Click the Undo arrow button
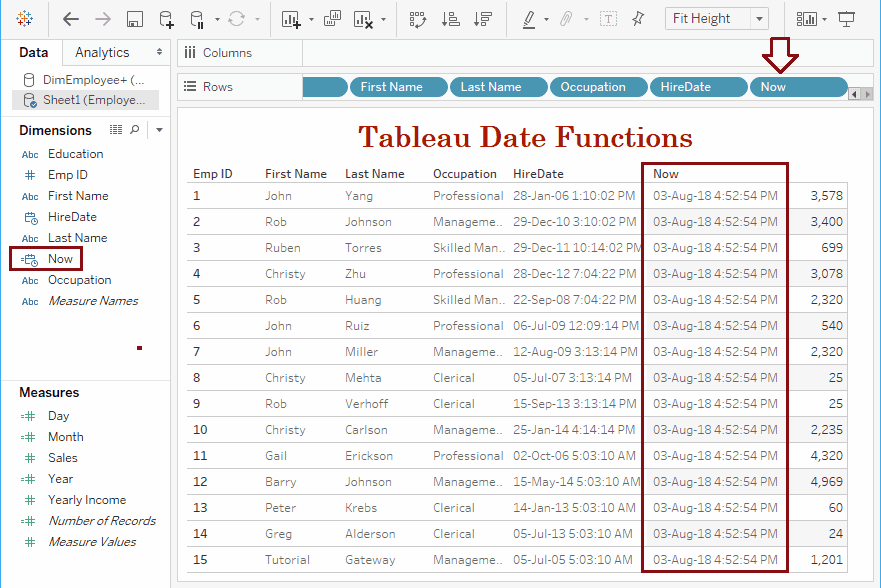The image size is (881, 588). 69,18
